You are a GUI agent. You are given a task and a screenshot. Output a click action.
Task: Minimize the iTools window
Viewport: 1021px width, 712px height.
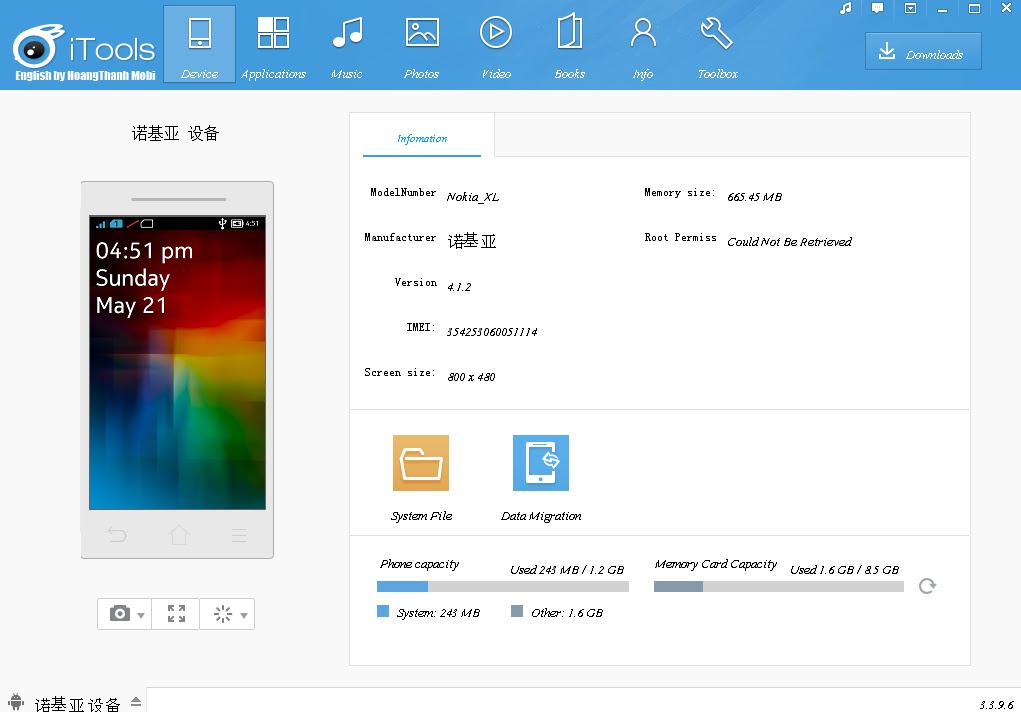pyautogui.click(x=942, y=8)
